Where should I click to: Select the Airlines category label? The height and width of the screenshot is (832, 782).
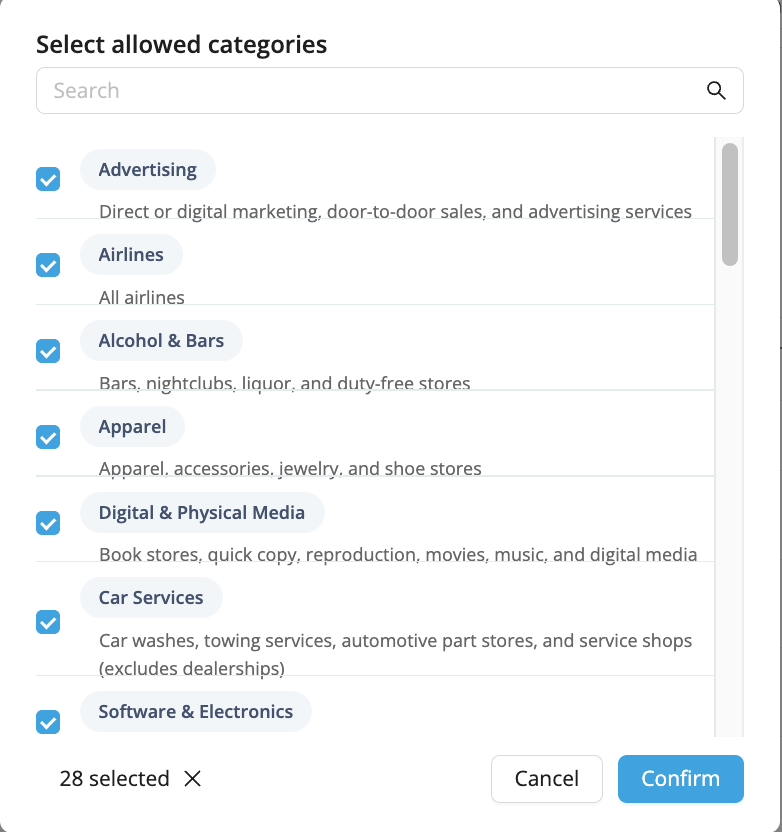click(x=131, y=254)
